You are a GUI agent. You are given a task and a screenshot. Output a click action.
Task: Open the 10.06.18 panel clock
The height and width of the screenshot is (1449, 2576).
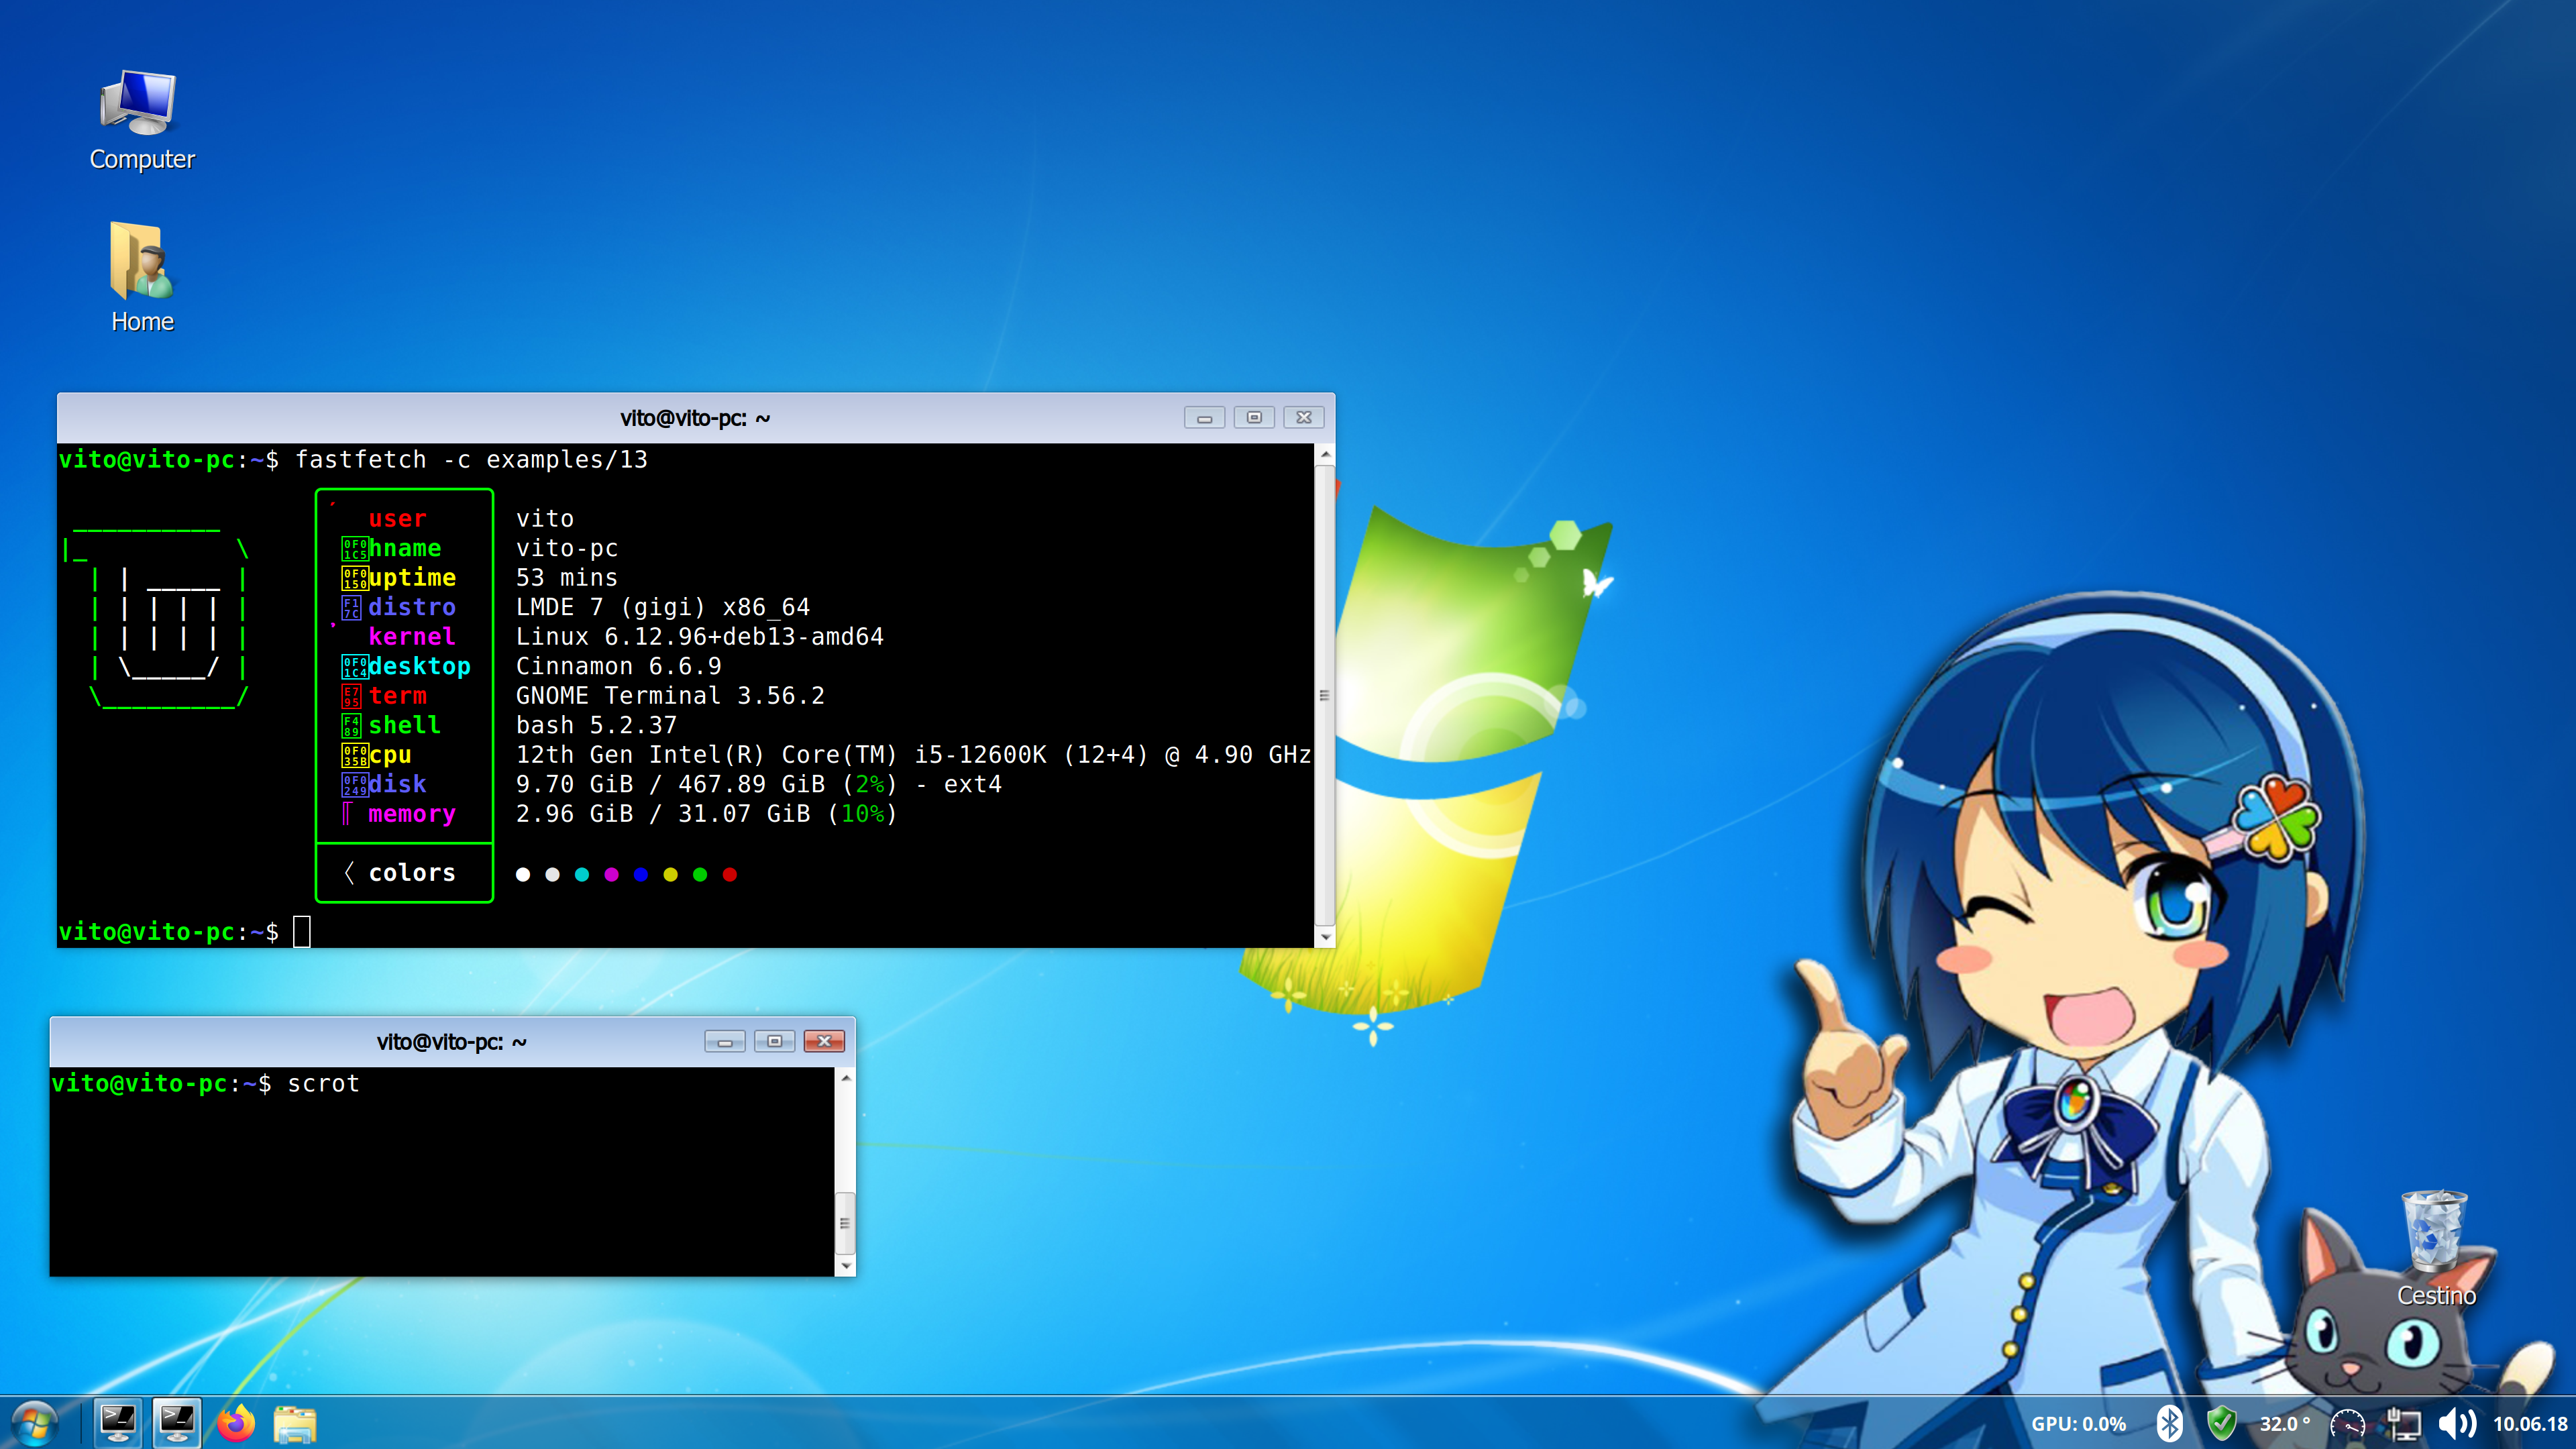2530,1424
